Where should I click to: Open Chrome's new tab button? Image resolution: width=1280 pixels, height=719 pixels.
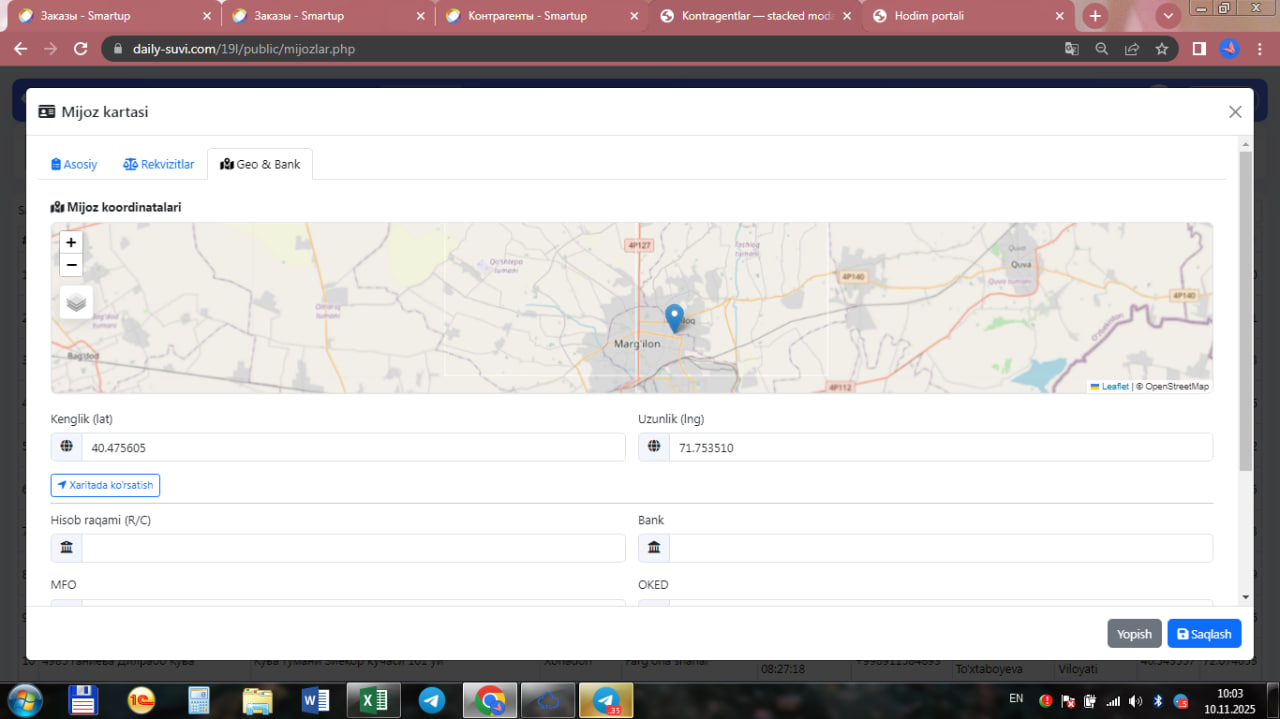point(1095,16)
